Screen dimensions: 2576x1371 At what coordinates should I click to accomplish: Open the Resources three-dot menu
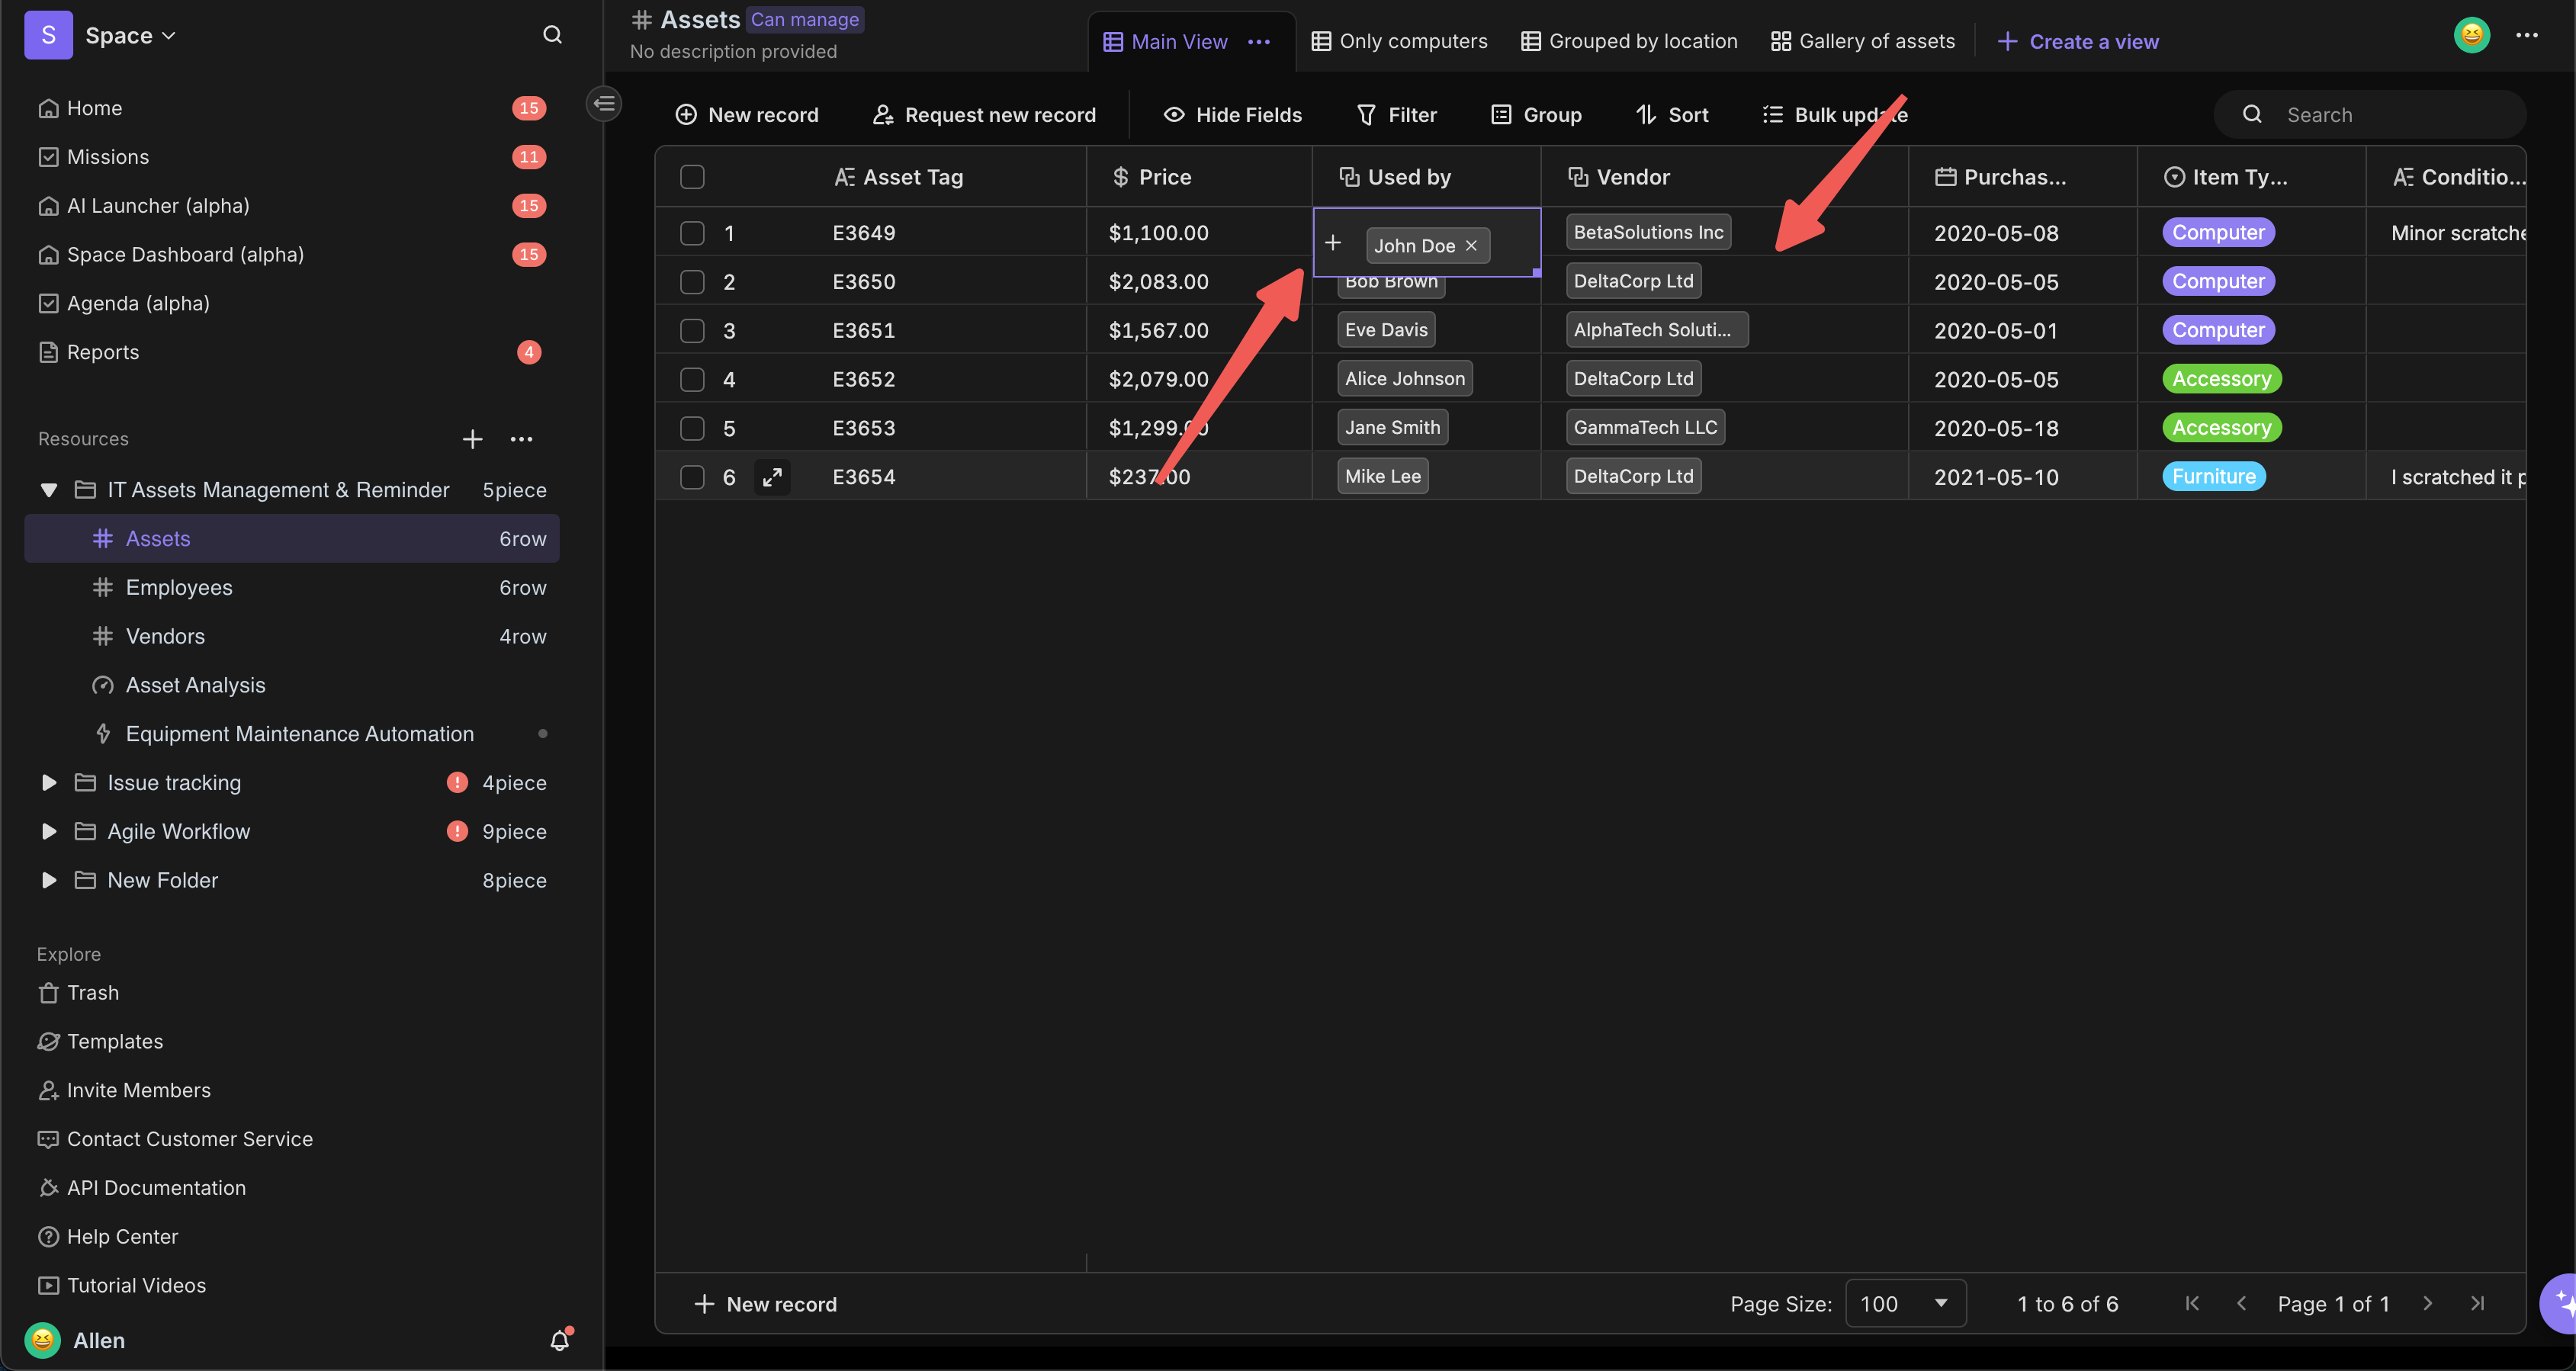[x=521, y=439]
